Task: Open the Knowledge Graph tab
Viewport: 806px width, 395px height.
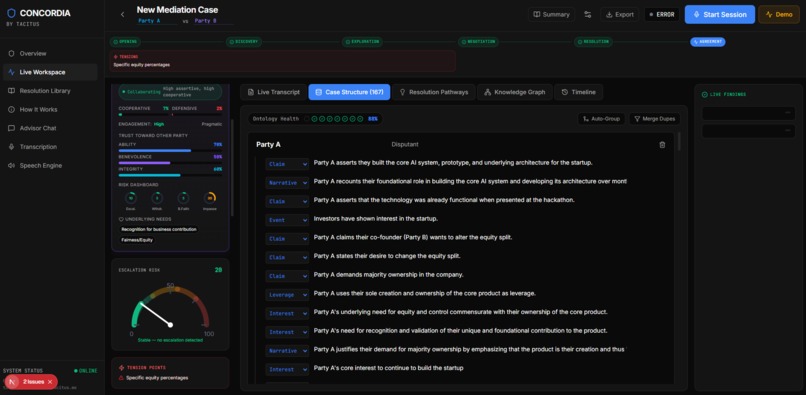Action: (x=515, y=92)
